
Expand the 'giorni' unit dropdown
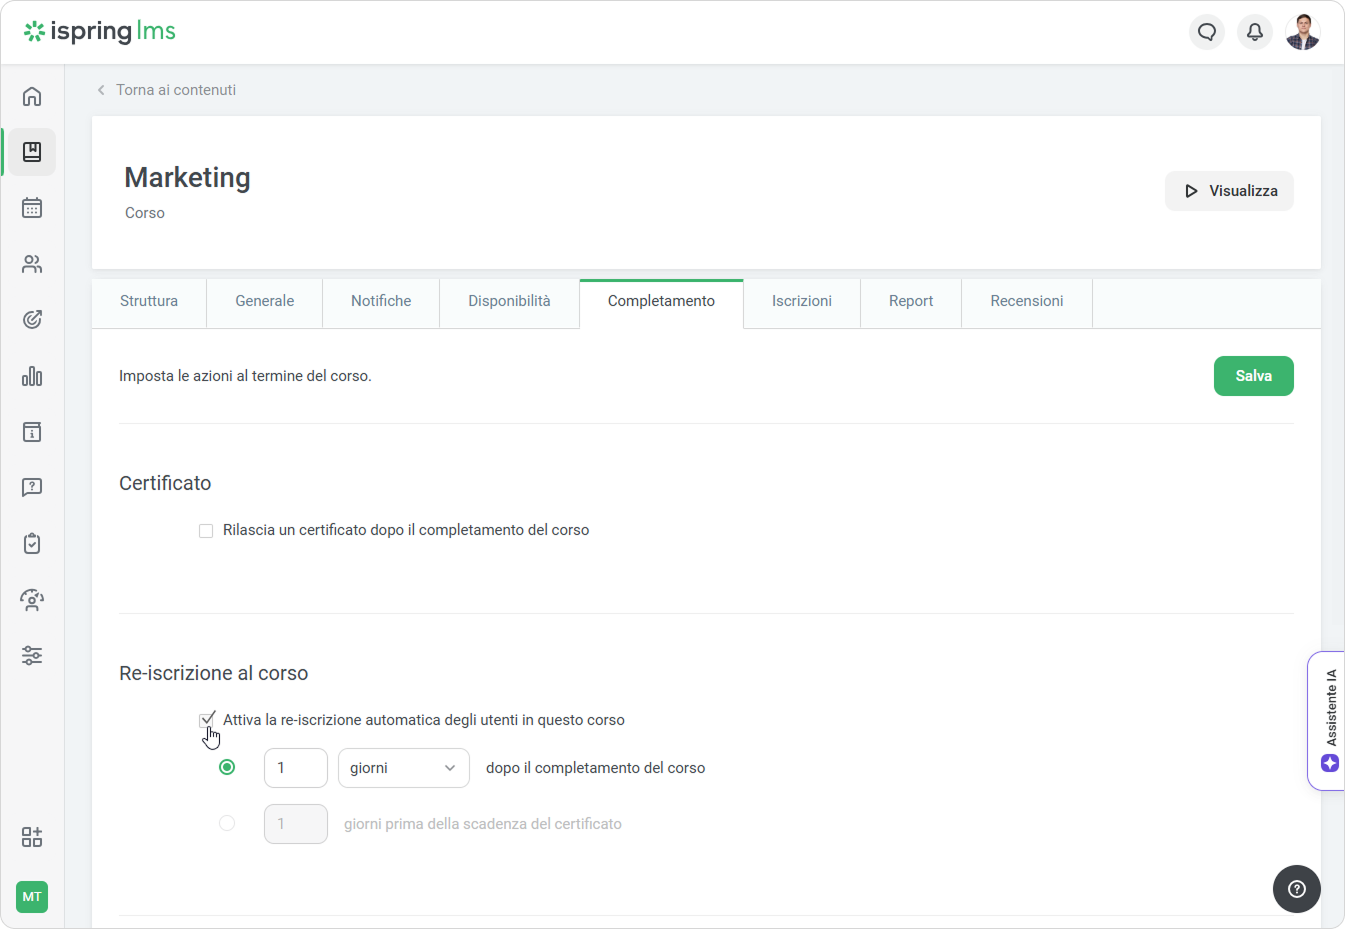coord(403,768)
